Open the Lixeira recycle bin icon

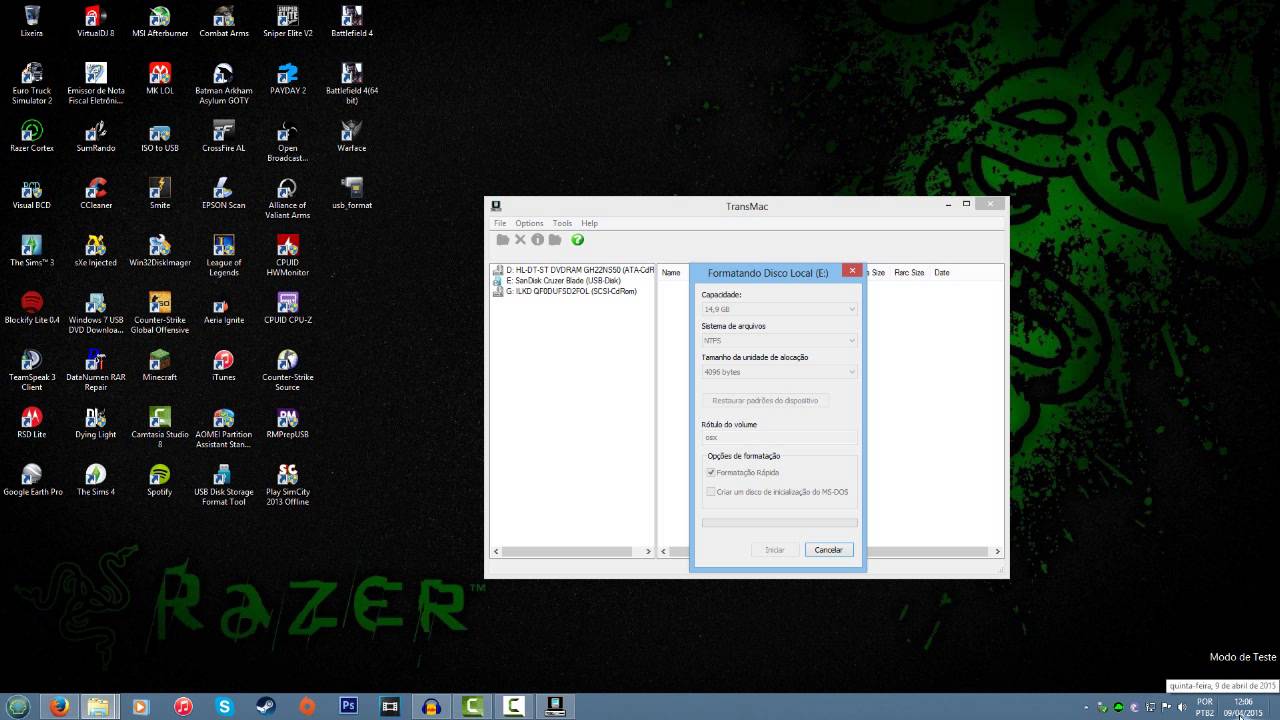32,21
